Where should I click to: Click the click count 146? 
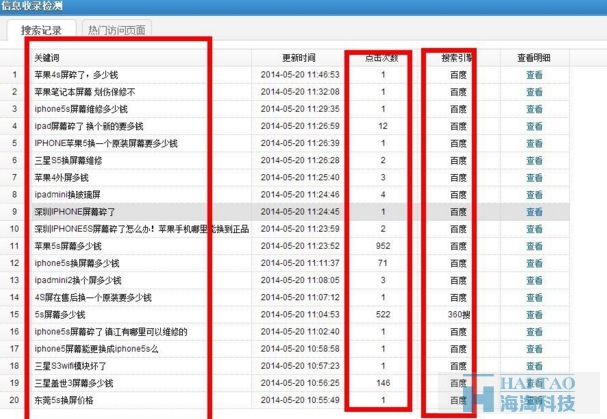pyautogui.click(x=383, y=383)
